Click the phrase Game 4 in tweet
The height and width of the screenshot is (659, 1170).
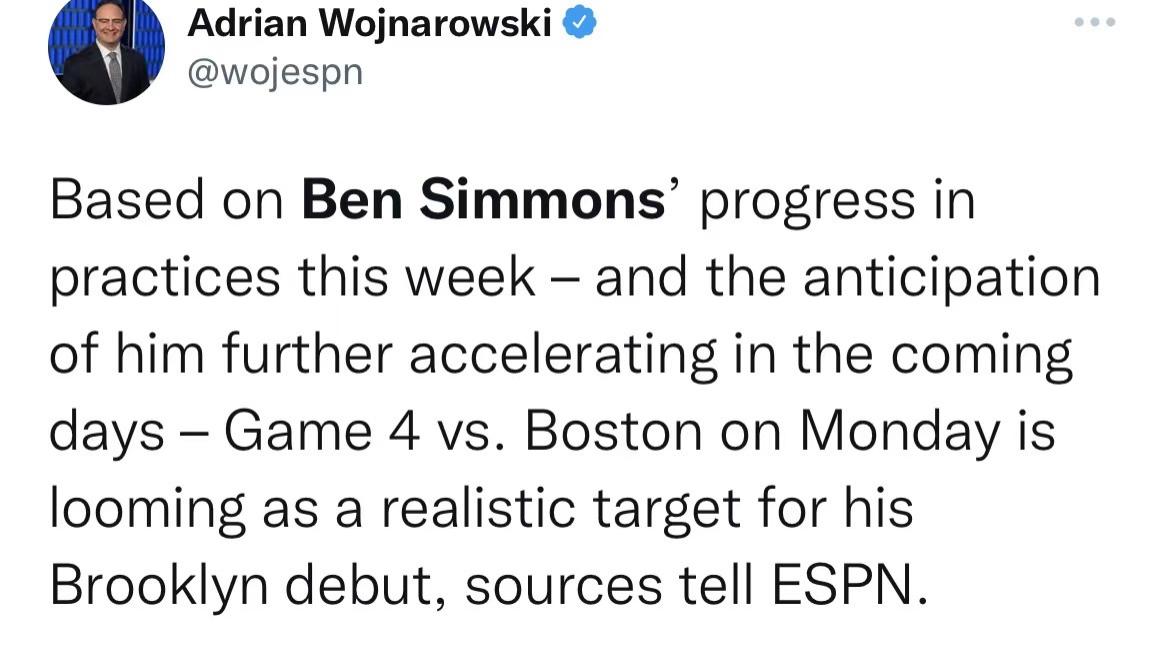(322, 431)
